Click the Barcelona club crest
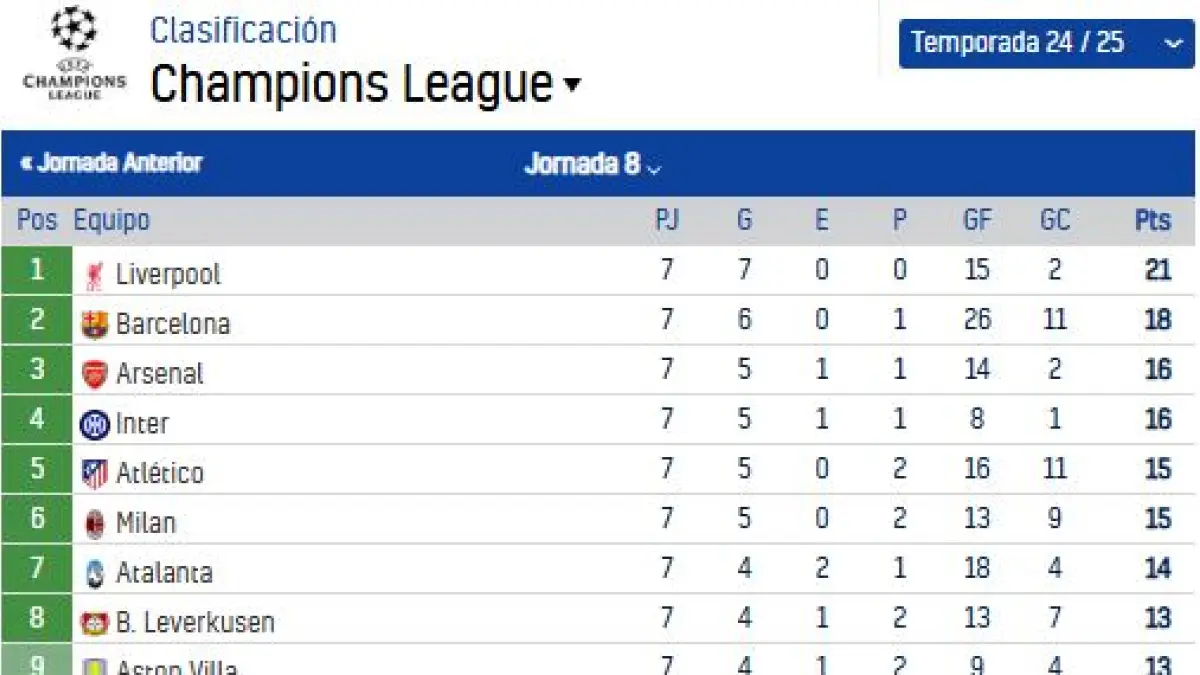Viewport: 1200px width, 675px height. pos(94,325)
